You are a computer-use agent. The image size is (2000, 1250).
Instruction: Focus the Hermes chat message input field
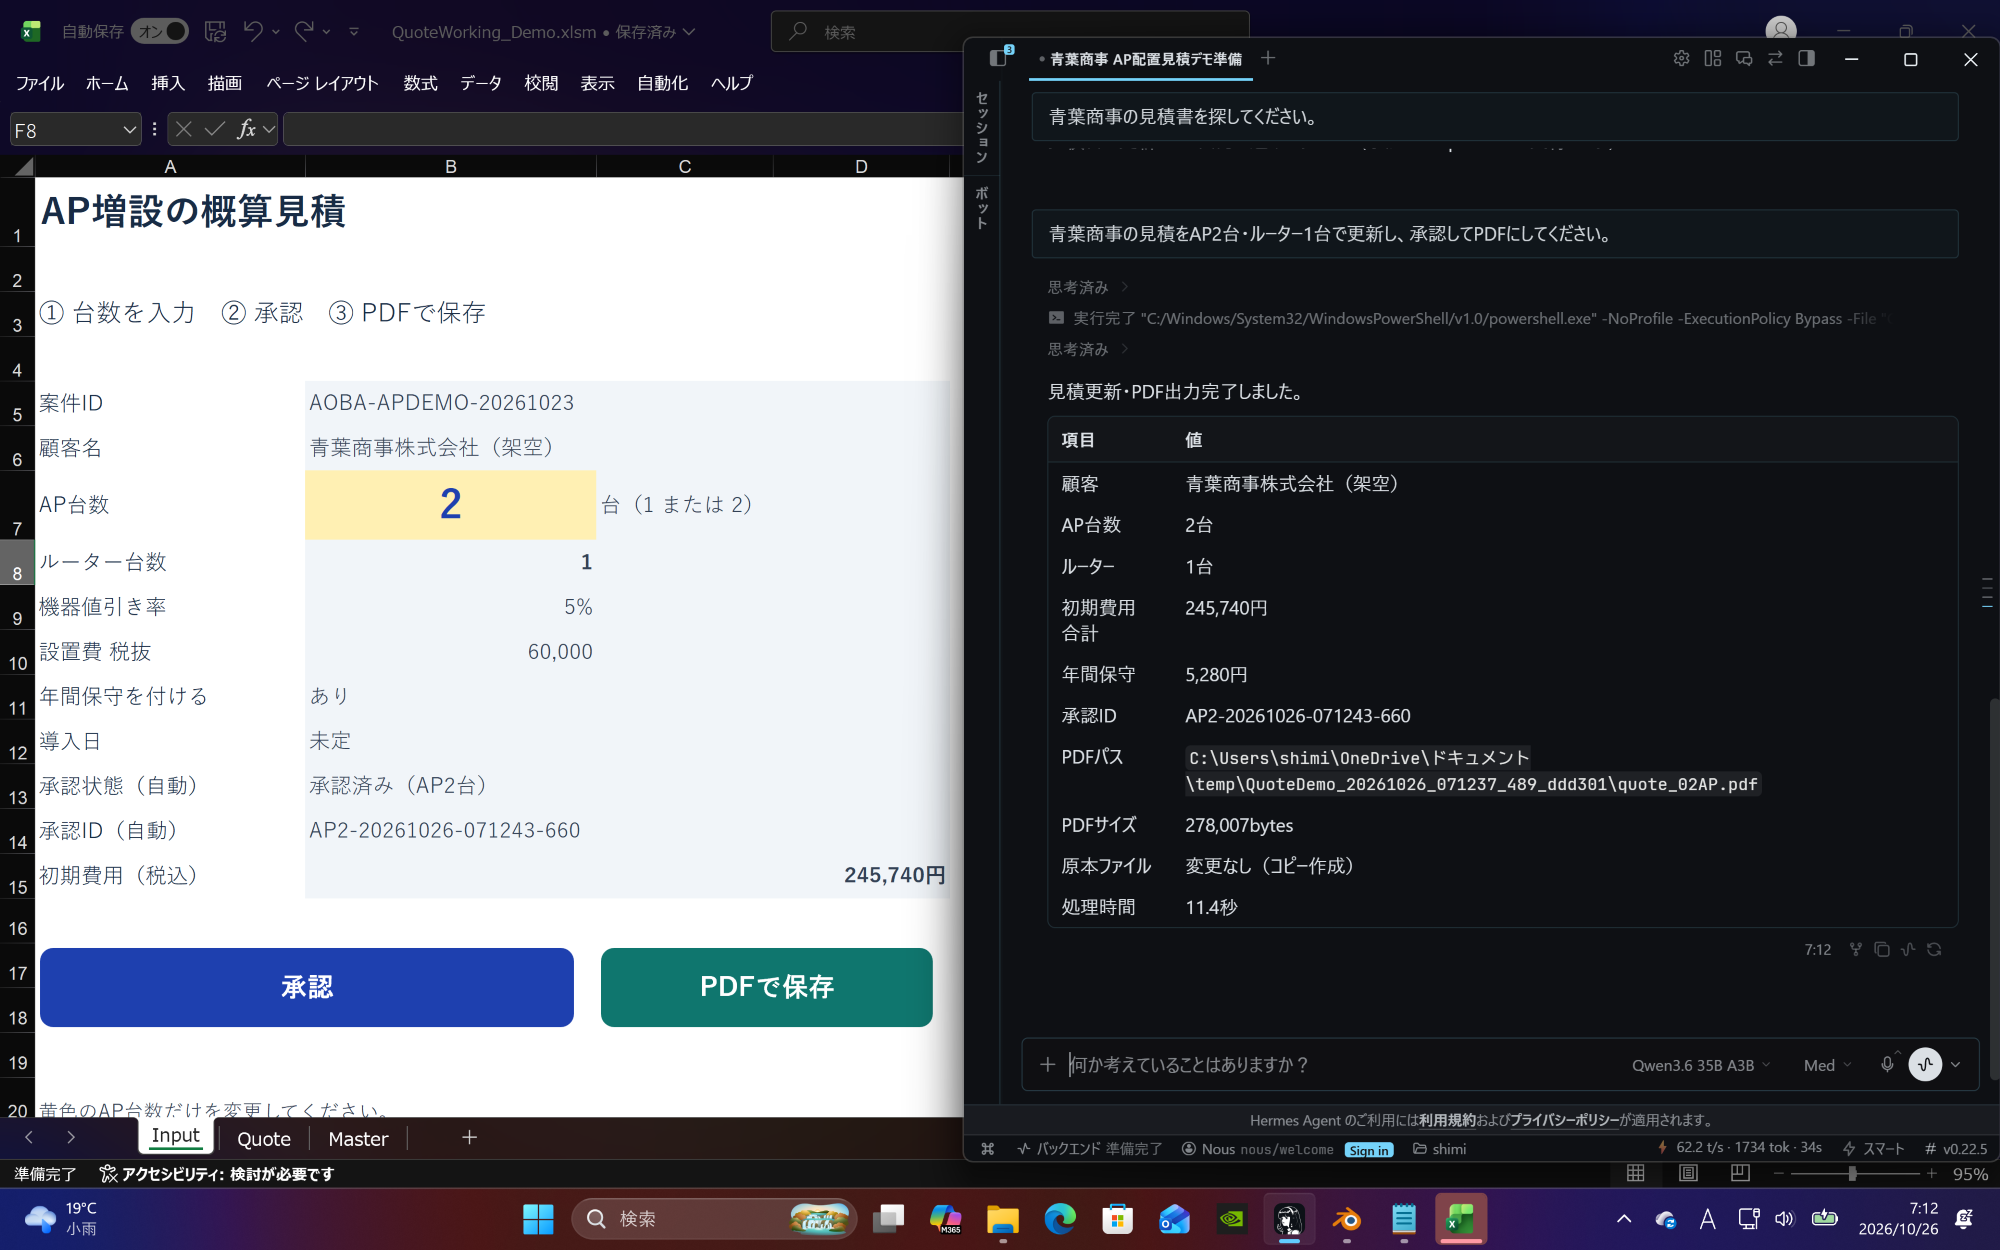click(1340, 1065)
